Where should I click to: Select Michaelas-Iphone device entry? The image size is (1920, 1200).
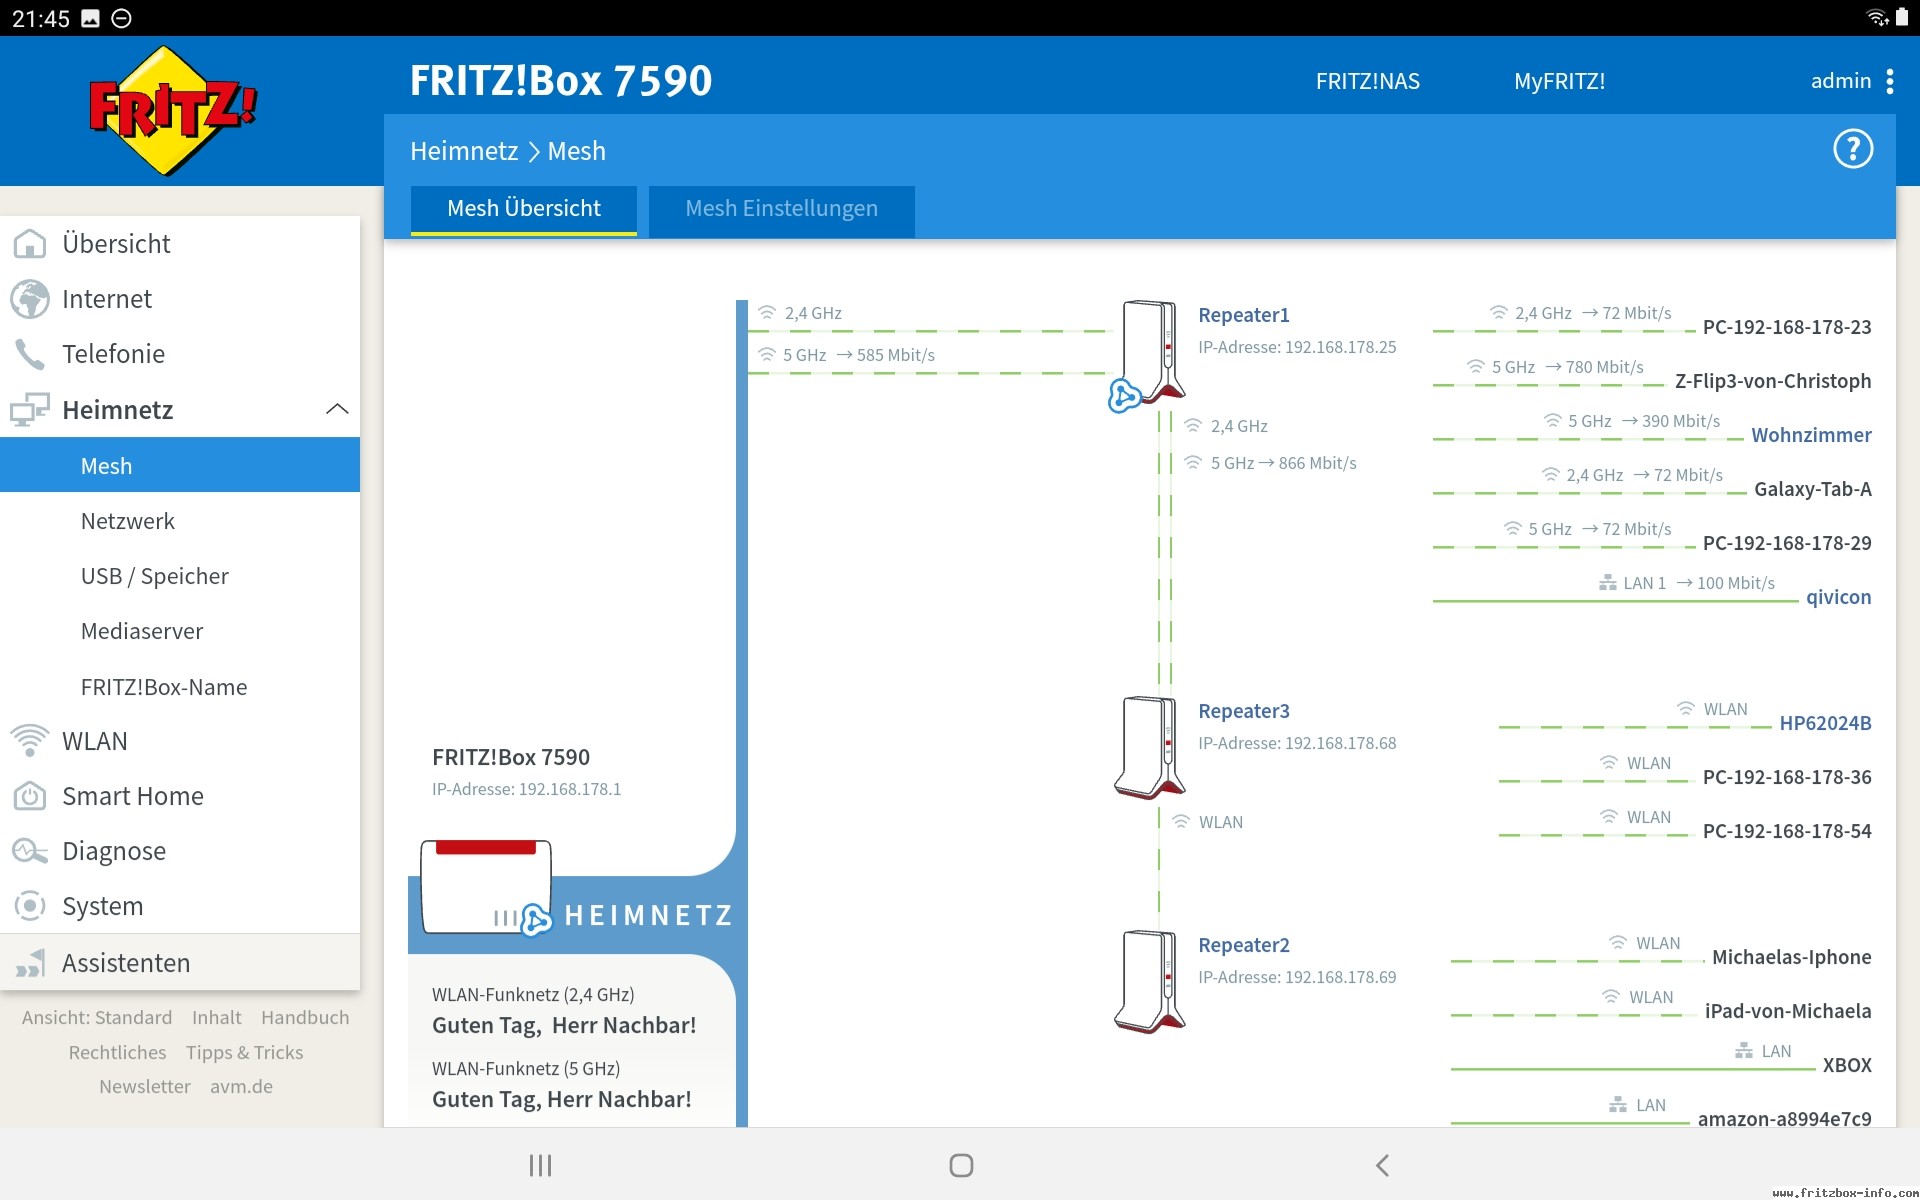tap(1791, 957)
